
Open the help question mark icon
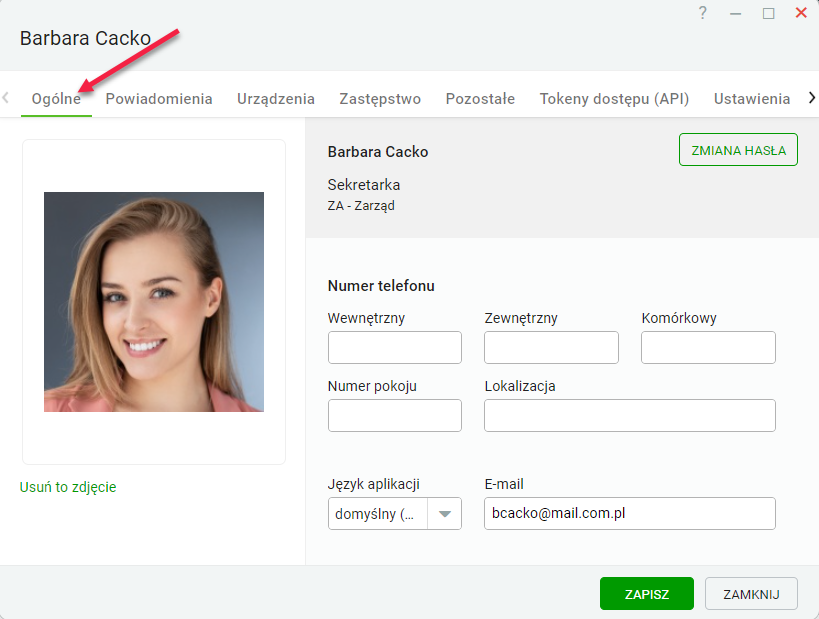[x=703, y=13]
